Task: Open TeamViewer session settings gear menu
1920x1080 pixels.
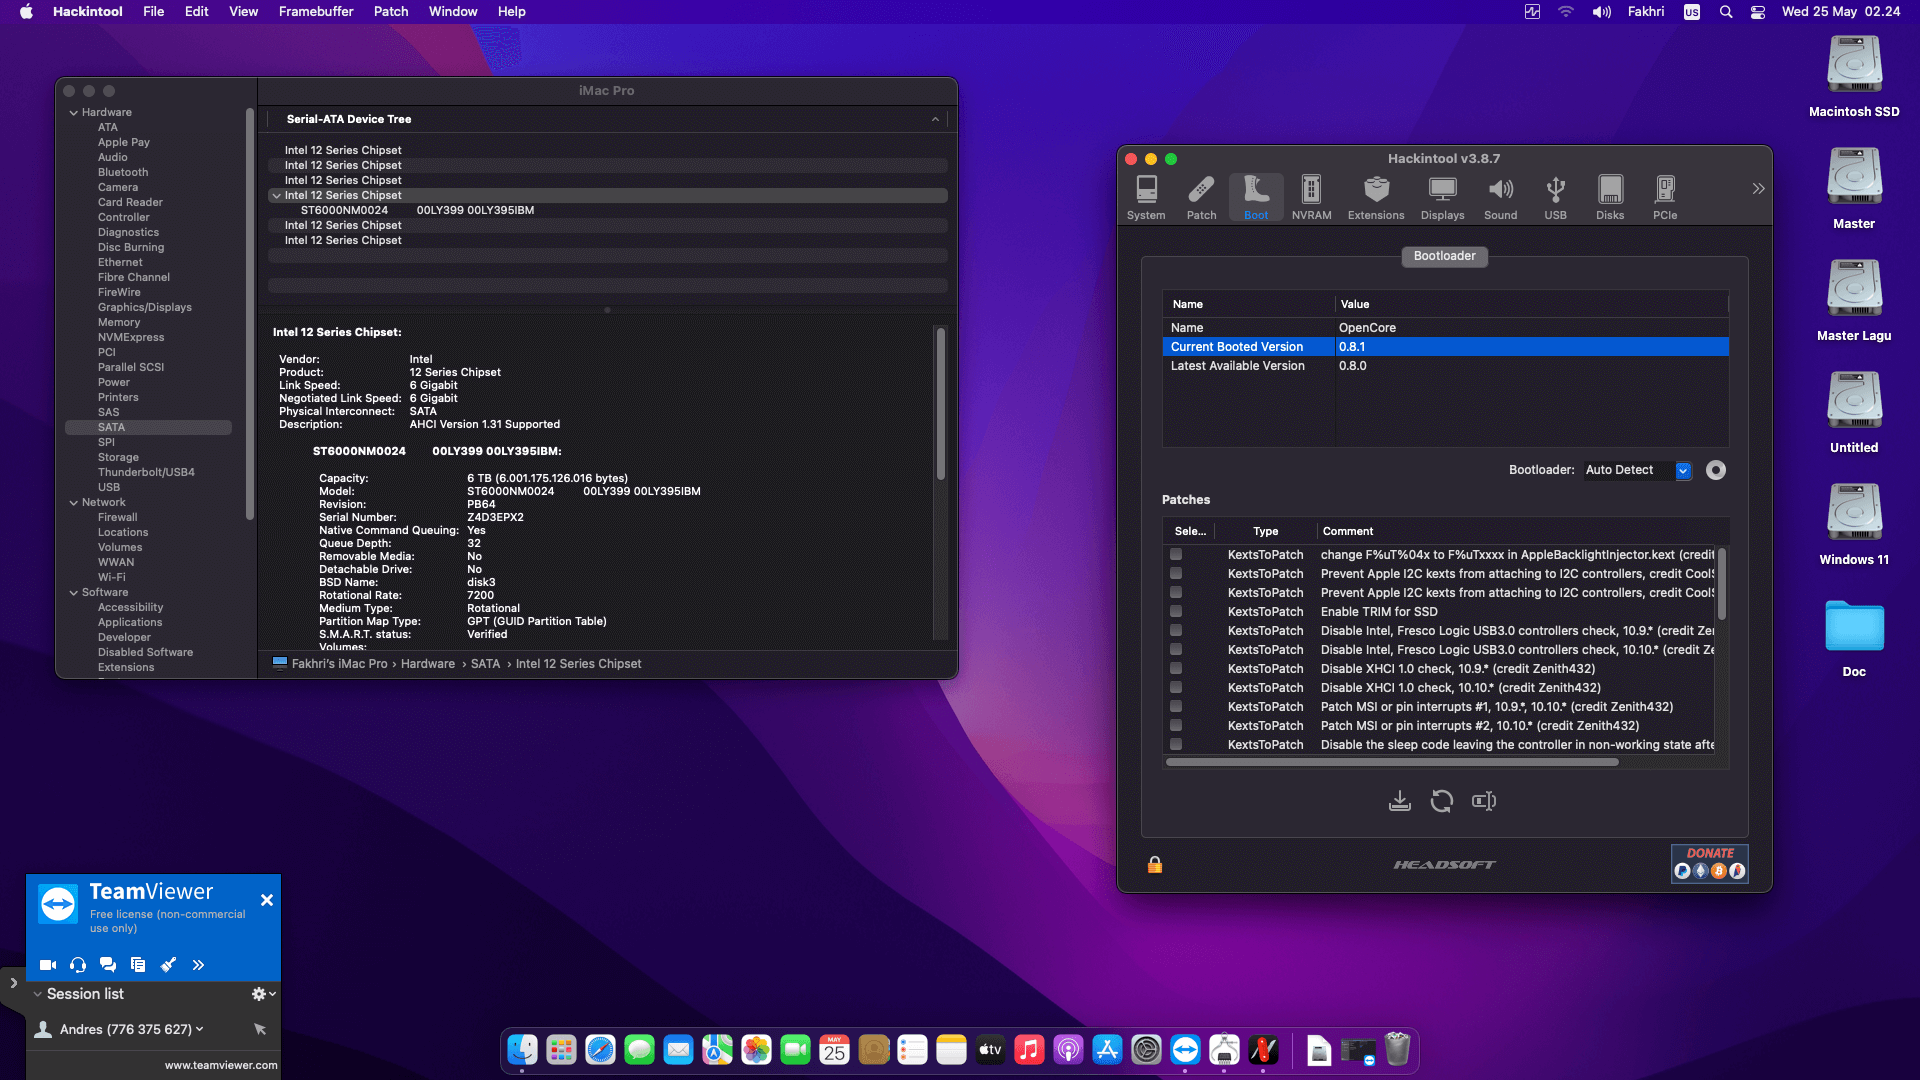Action: pyautogui.click(x=263, y=994)
